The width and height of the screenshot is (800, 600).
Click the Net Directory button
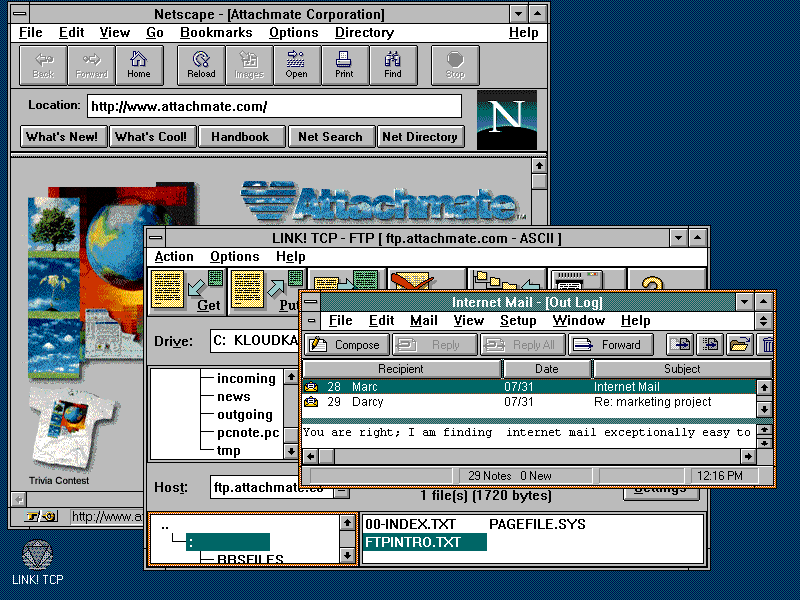point(420,137)
